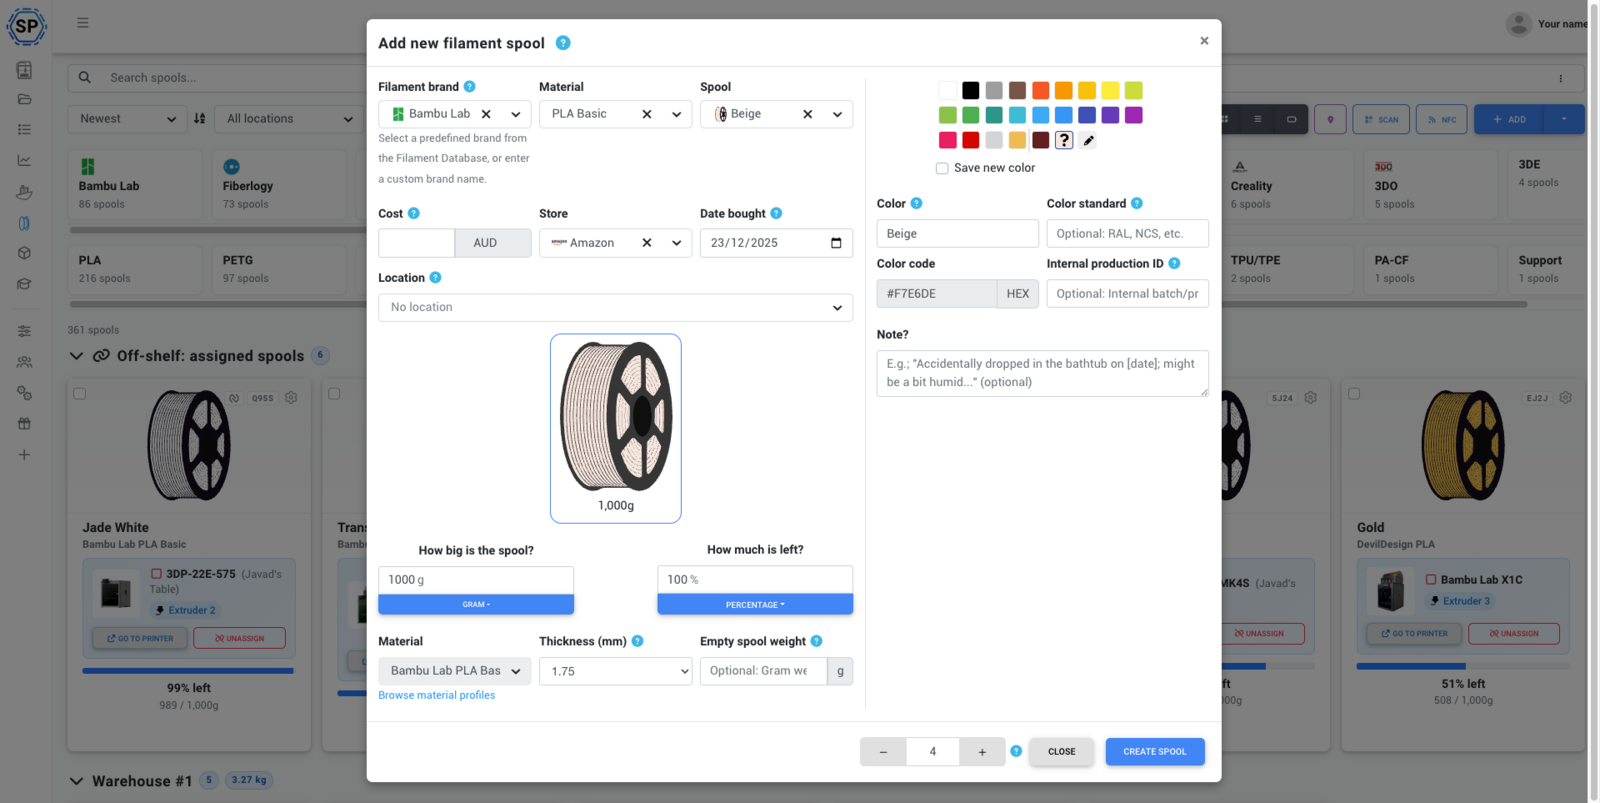Open three-dot options menu in the search bar

pyautogui.click(x=1560, y=78)
